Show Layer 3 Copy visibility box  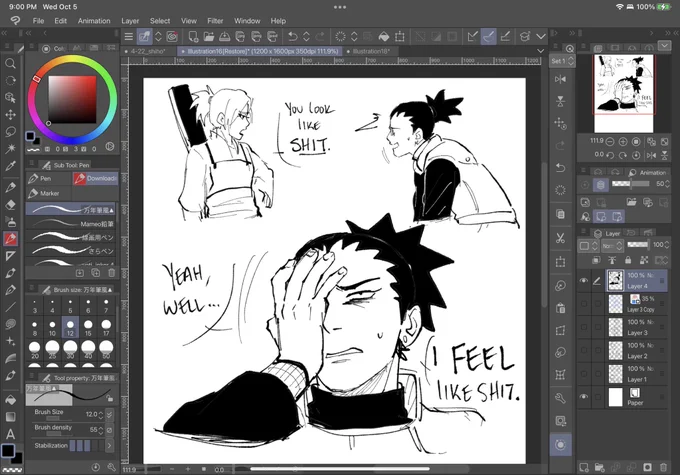point(584,304)
